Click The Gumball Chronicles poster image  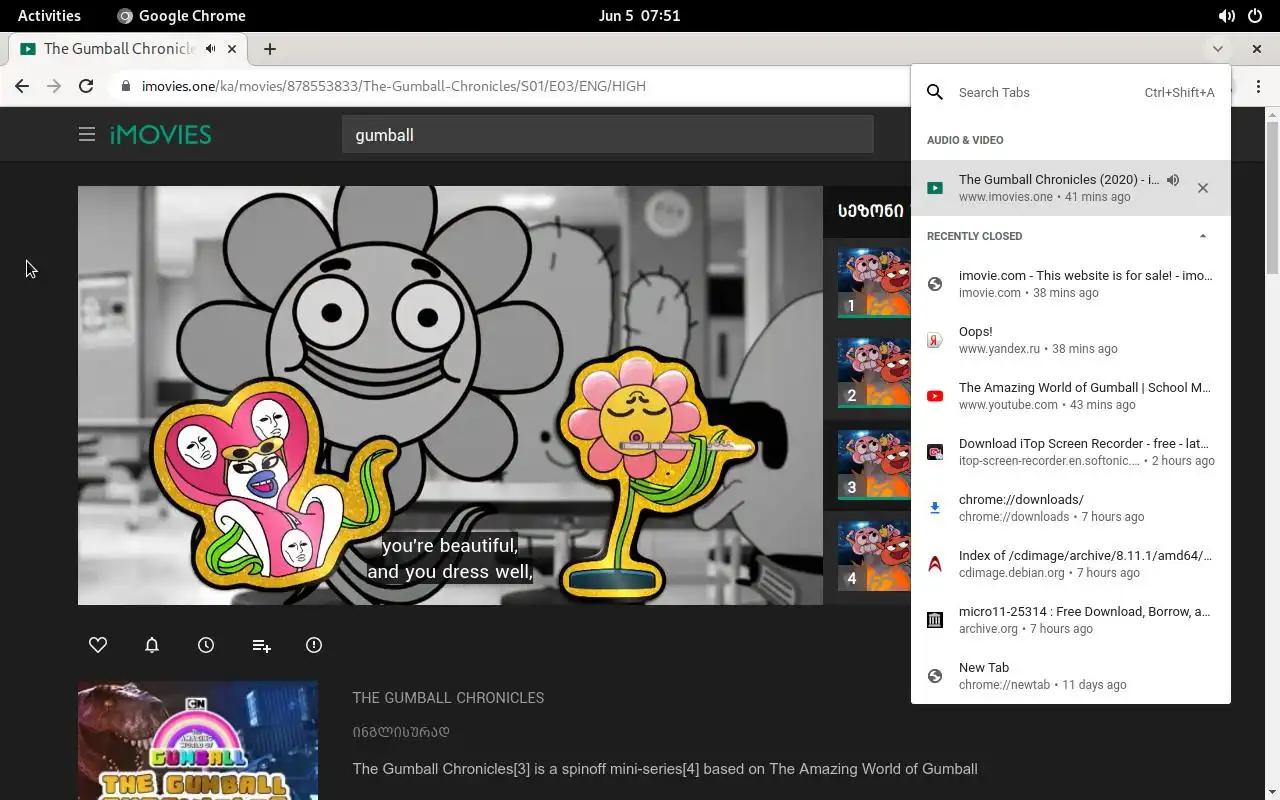coord(198,741)
